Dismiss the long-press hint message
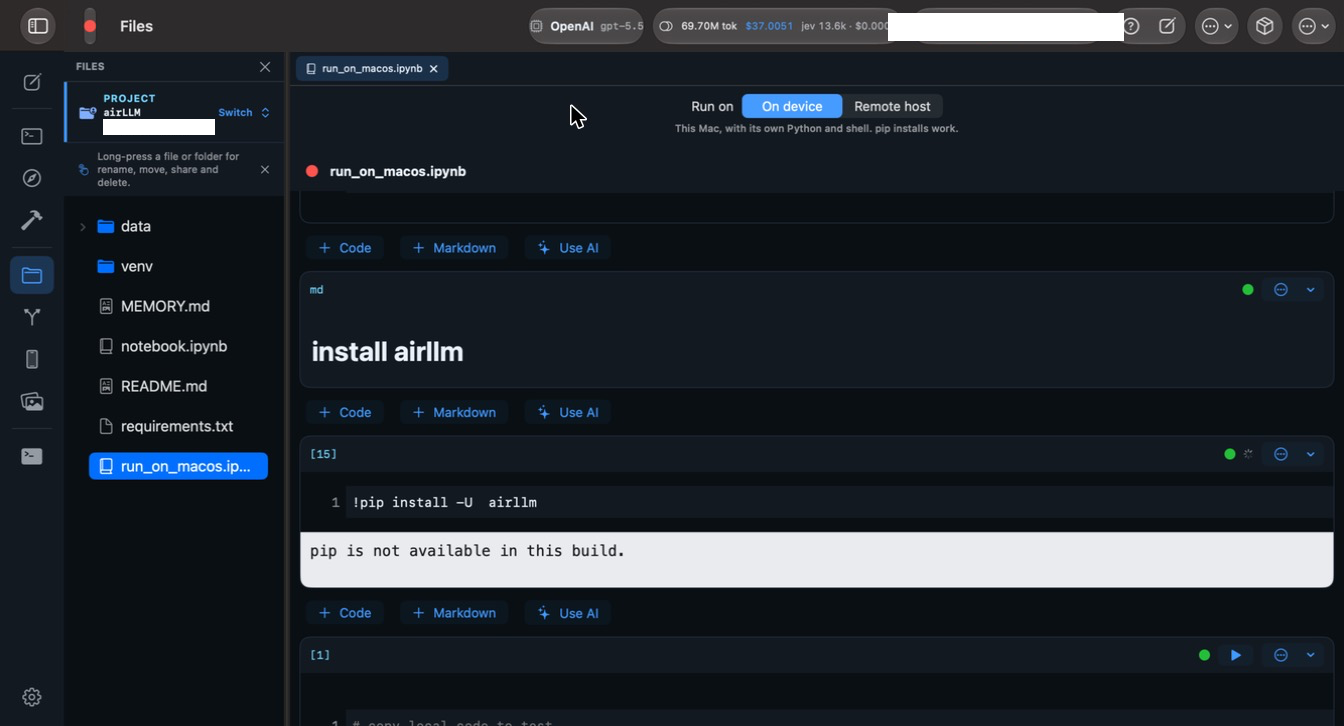The height and width of the screenshot is (726, 1344). pyautogui.click(x=265, y=170)
